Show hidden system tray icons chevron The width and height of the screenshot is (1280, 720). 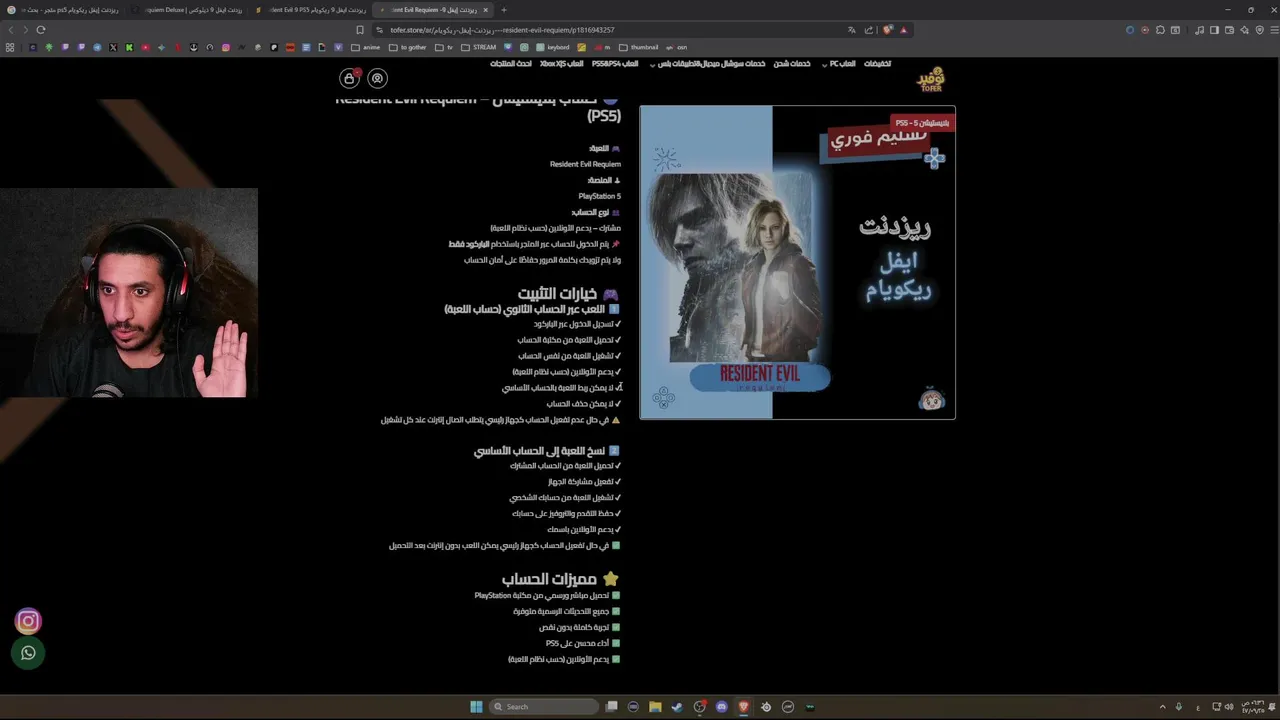tap(1163, 707)
